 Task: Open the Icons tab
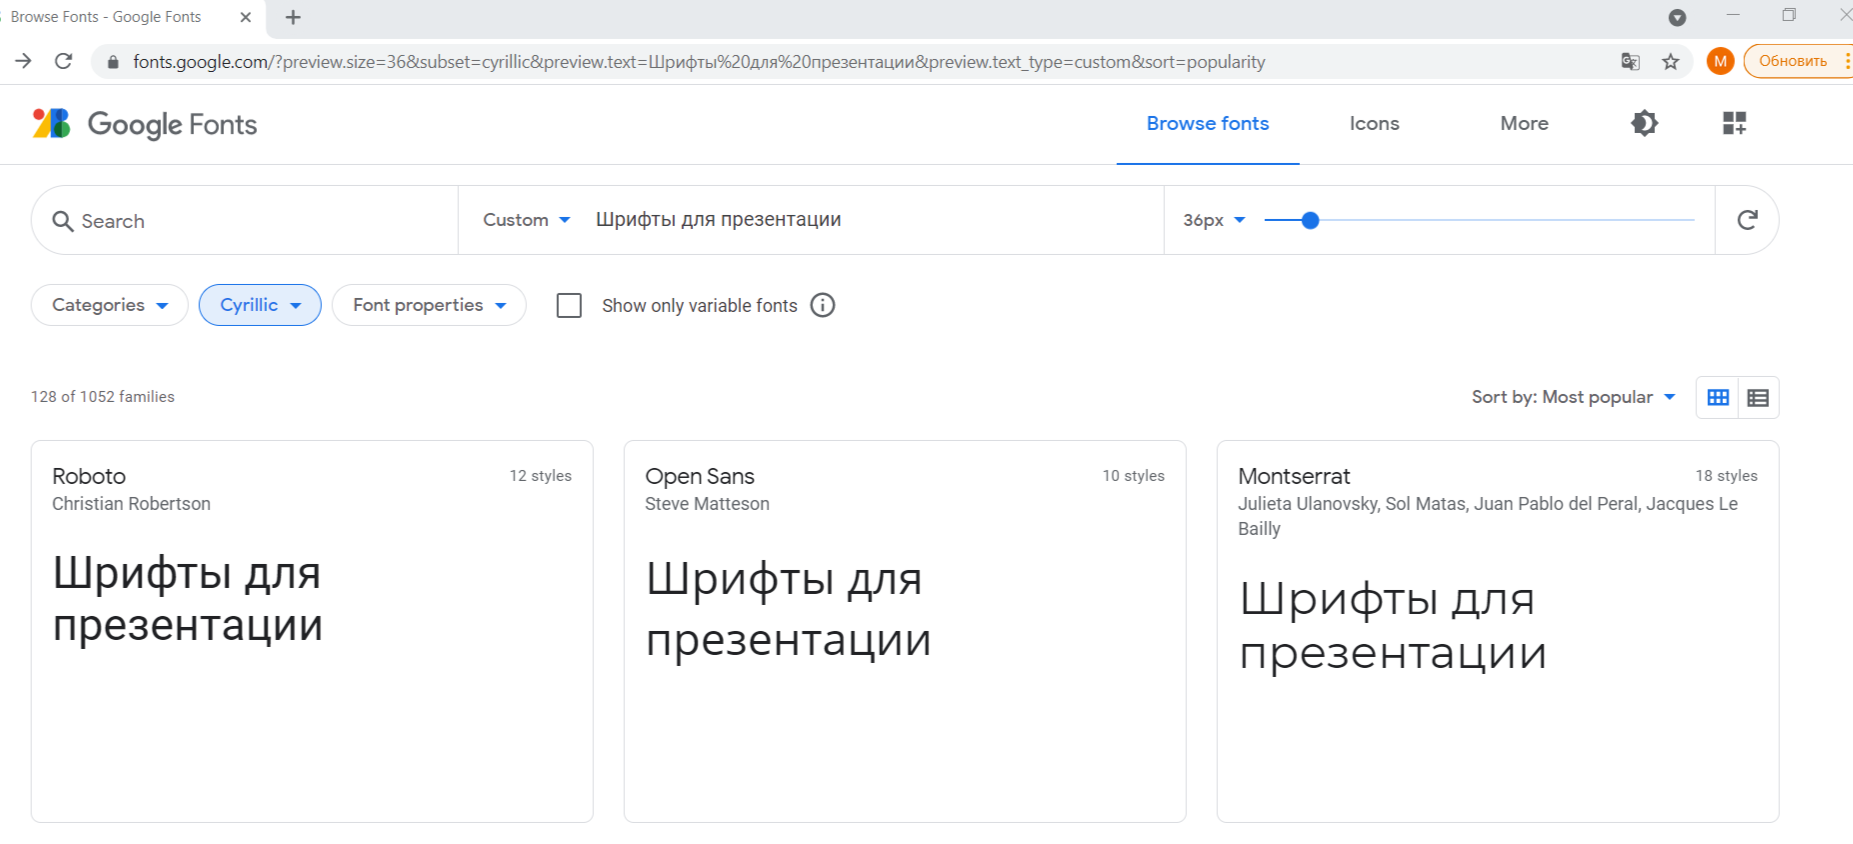pyautogui.click(x=1374, y=123)
